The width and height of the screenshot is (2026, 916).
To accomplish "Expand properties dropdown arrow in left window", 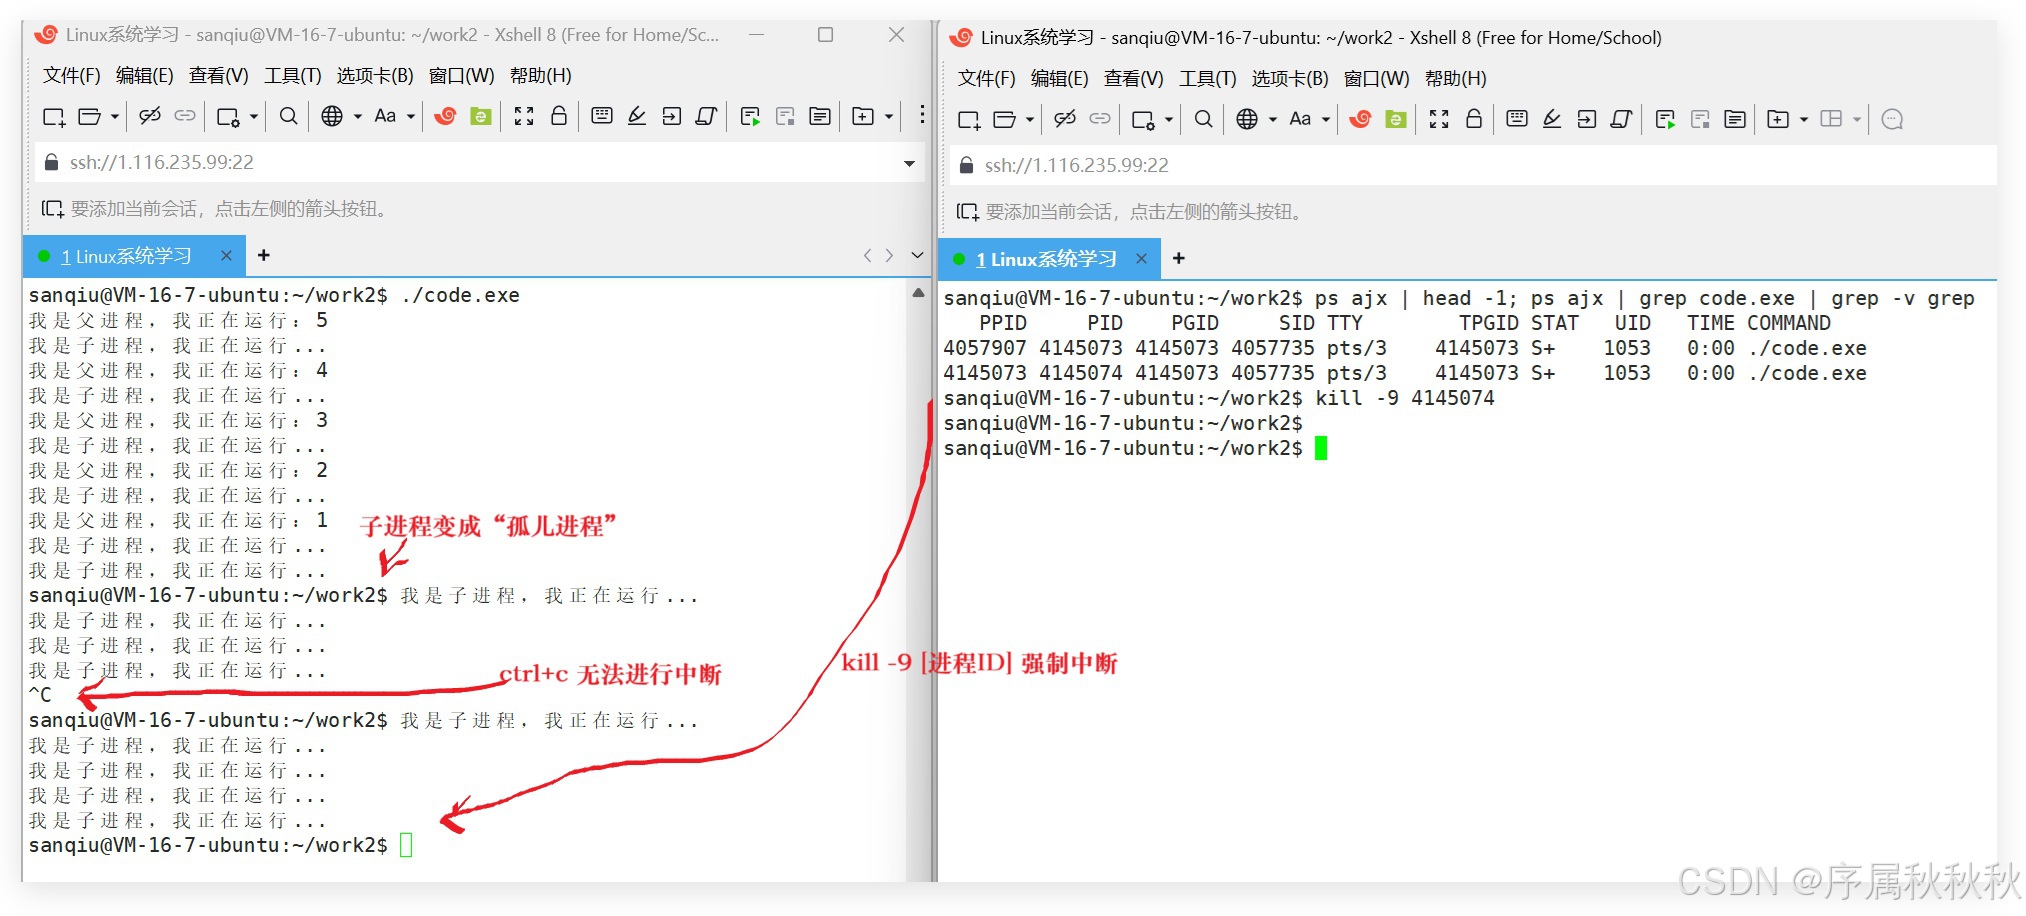I will pos(254,117).
